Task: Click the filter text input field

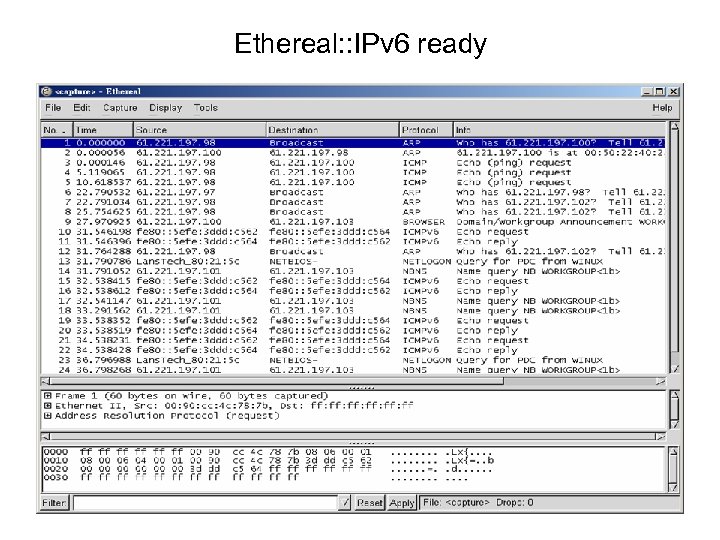Action: [x=206, y=503]
